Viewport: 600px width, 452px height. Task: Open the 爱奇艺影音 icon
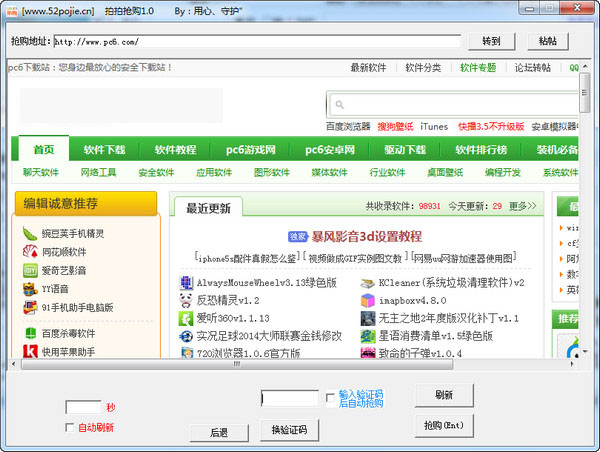pyautogui.click(x=29, y=270)
